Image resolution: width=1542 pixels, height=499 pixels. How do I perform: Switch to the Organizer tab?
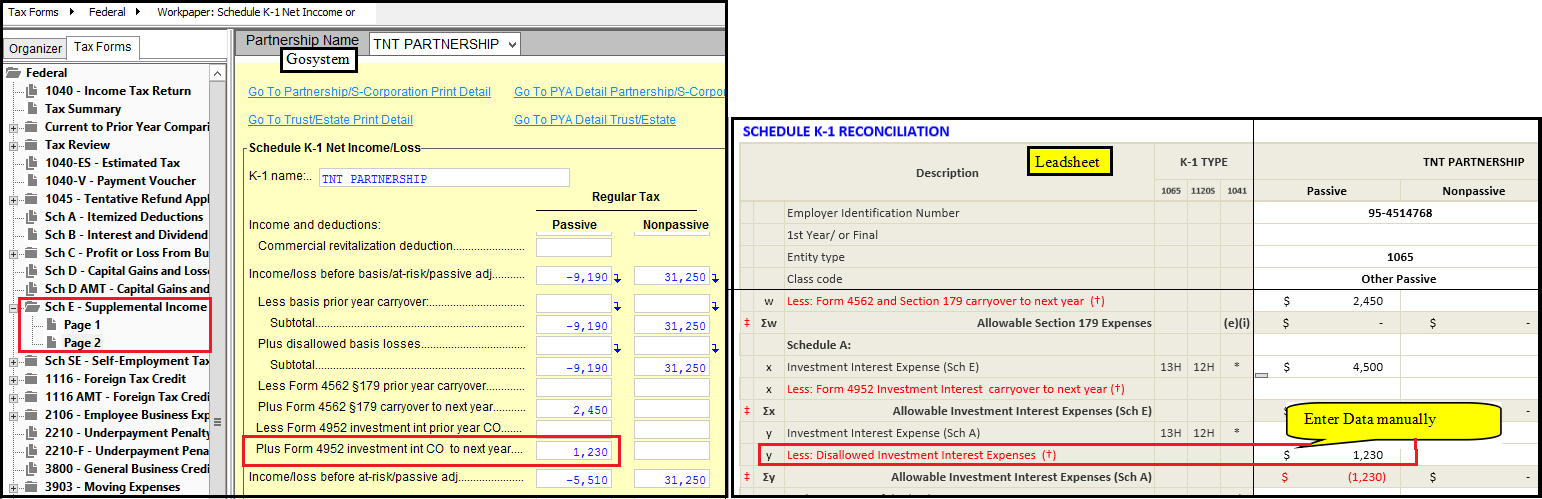35,48
